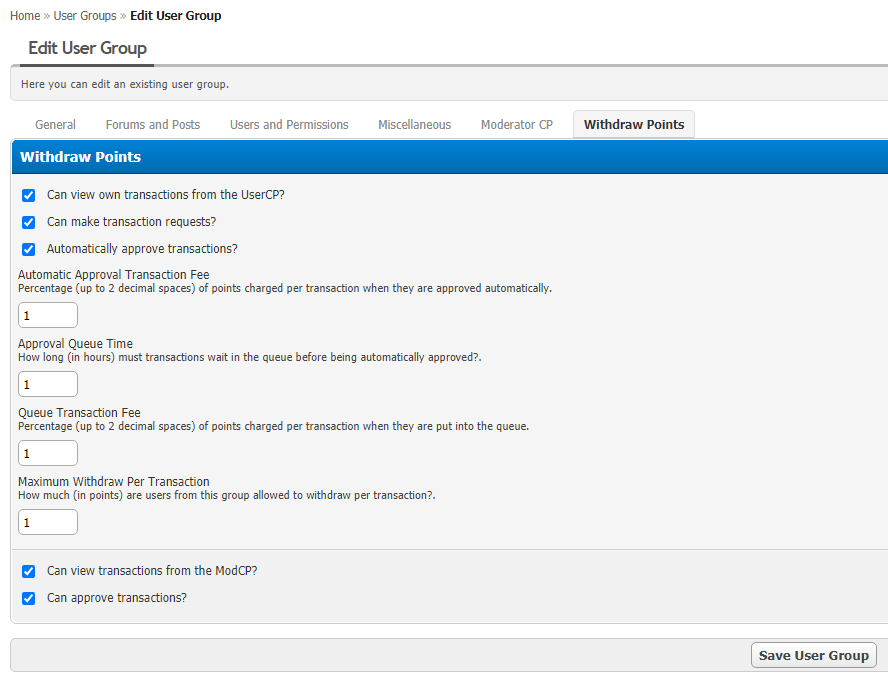Open the Moderator CP tab
This screenshot has height=682, width=888.
(516, 125)
